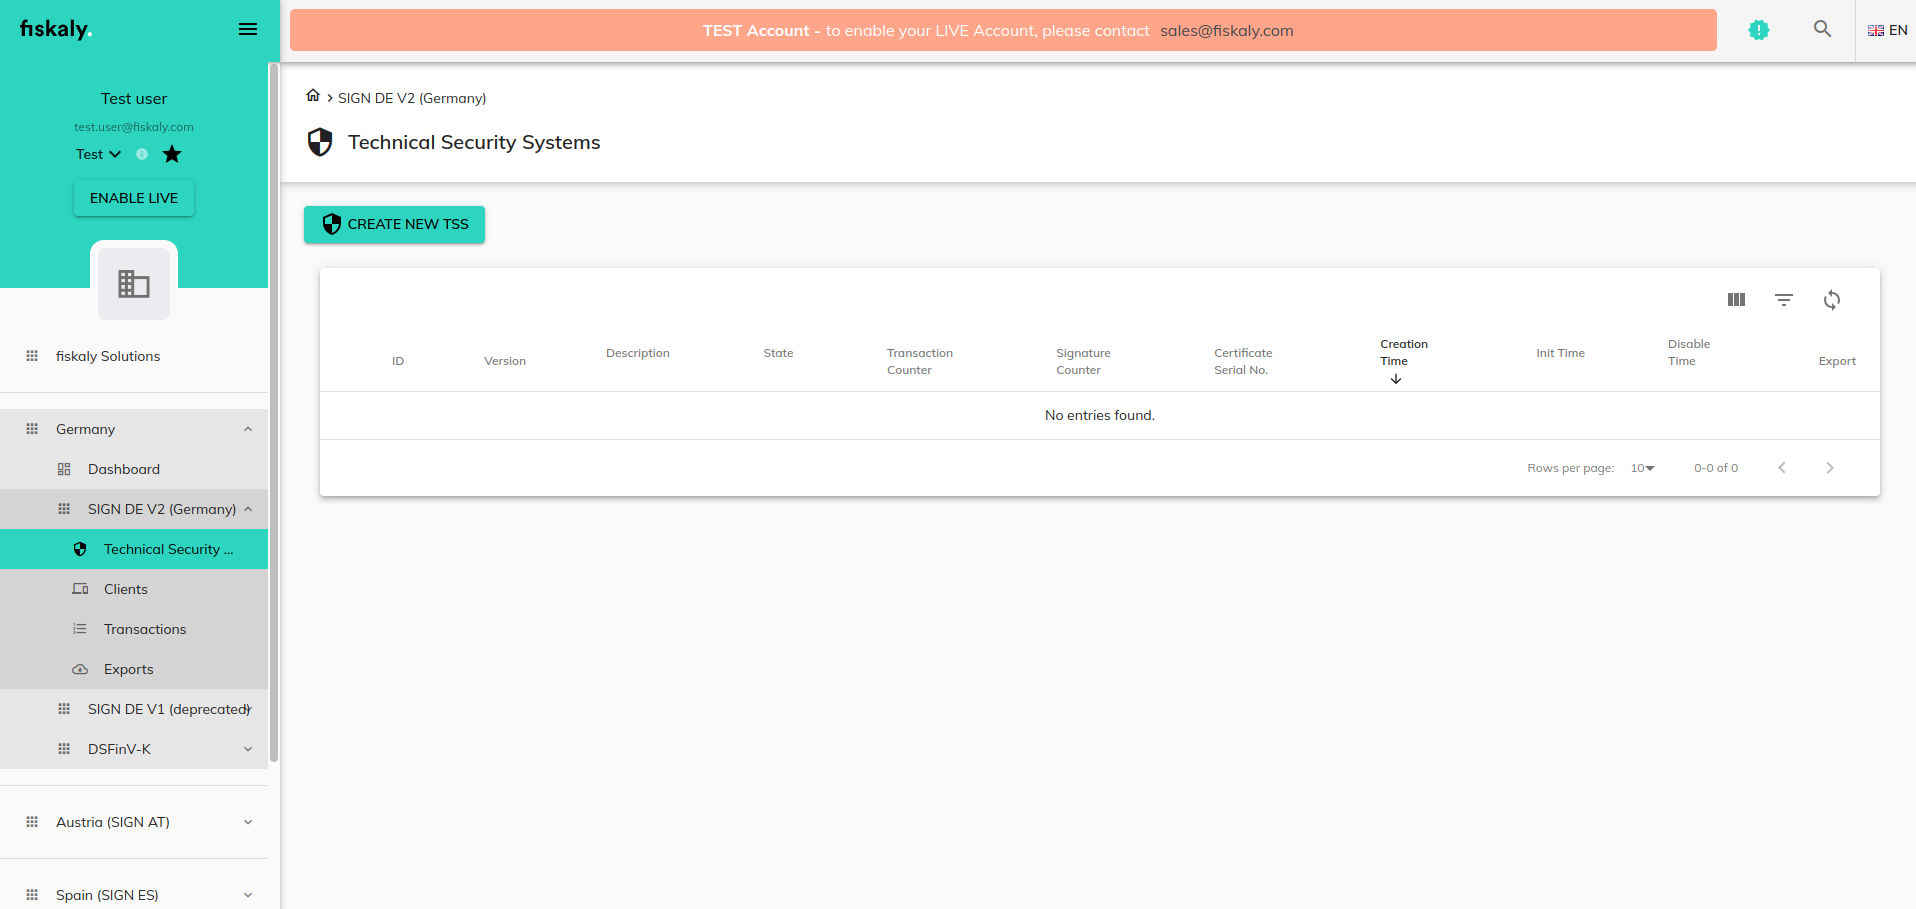Expand Austria (SIGN AT) section
The height and width of the screenshot is (909, 1916).
(134, 822)
